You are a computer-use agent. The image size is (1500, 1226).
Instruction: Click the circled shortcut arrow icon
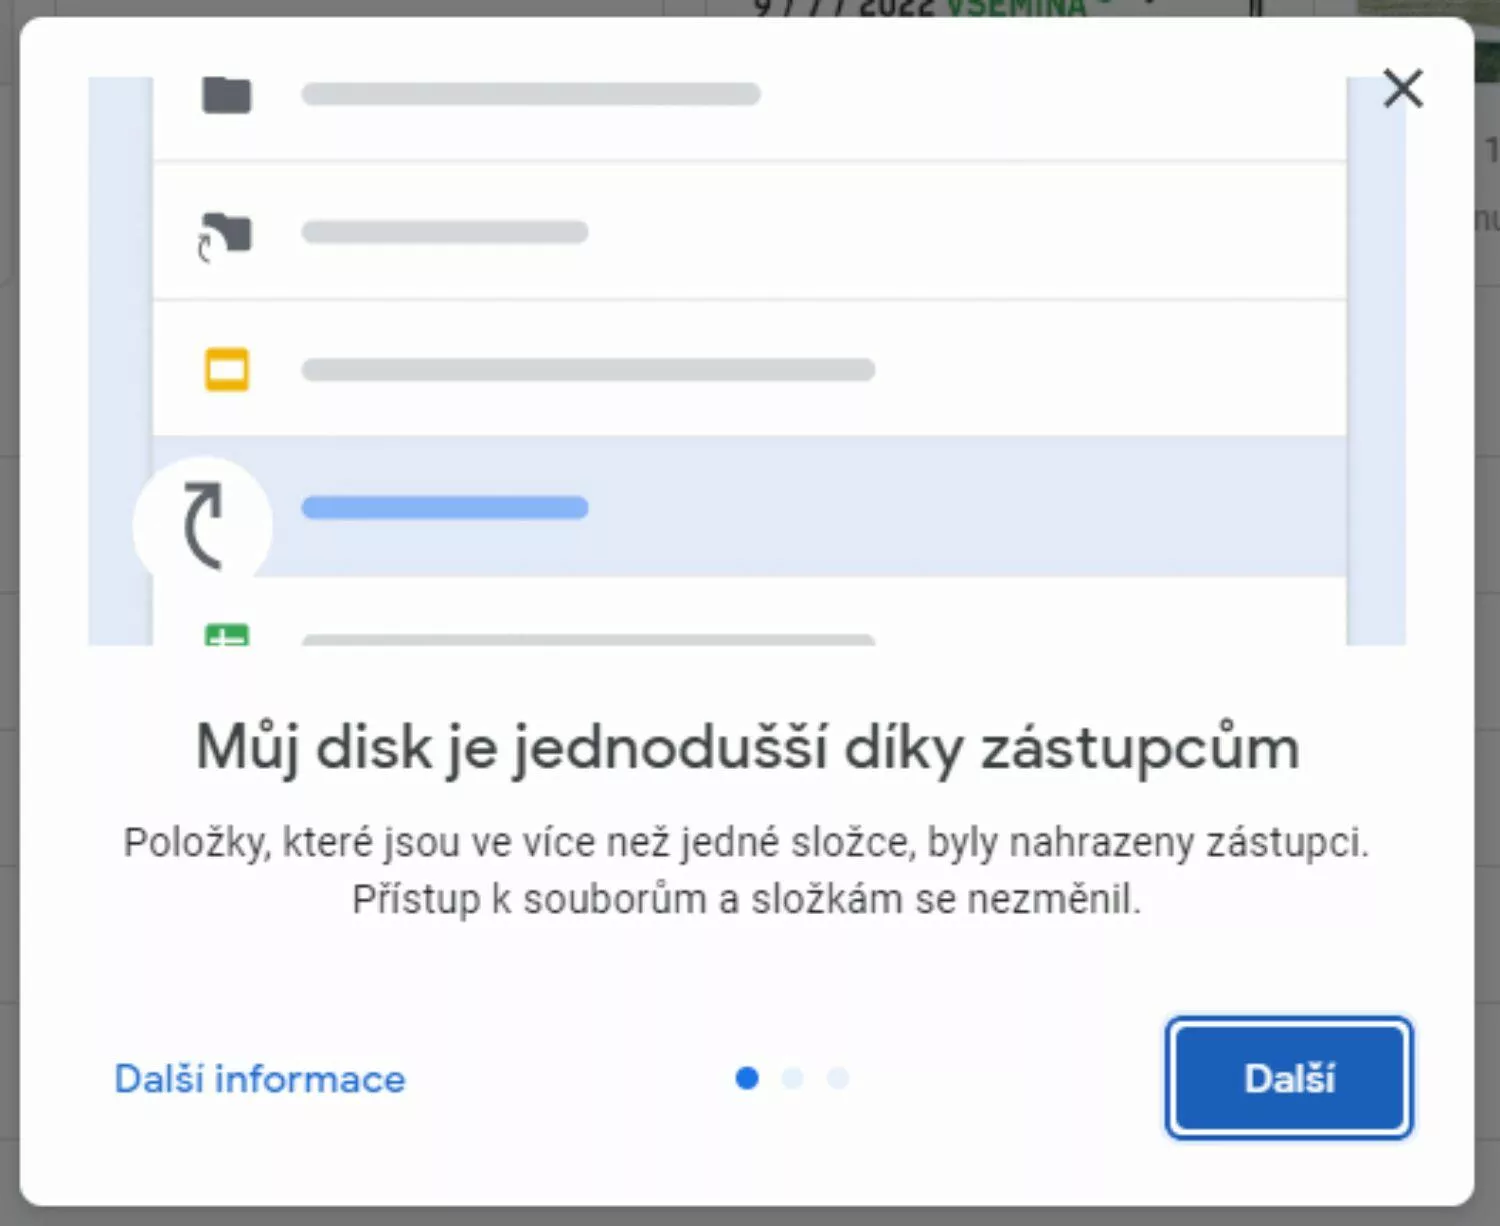[x=203, y=525]
